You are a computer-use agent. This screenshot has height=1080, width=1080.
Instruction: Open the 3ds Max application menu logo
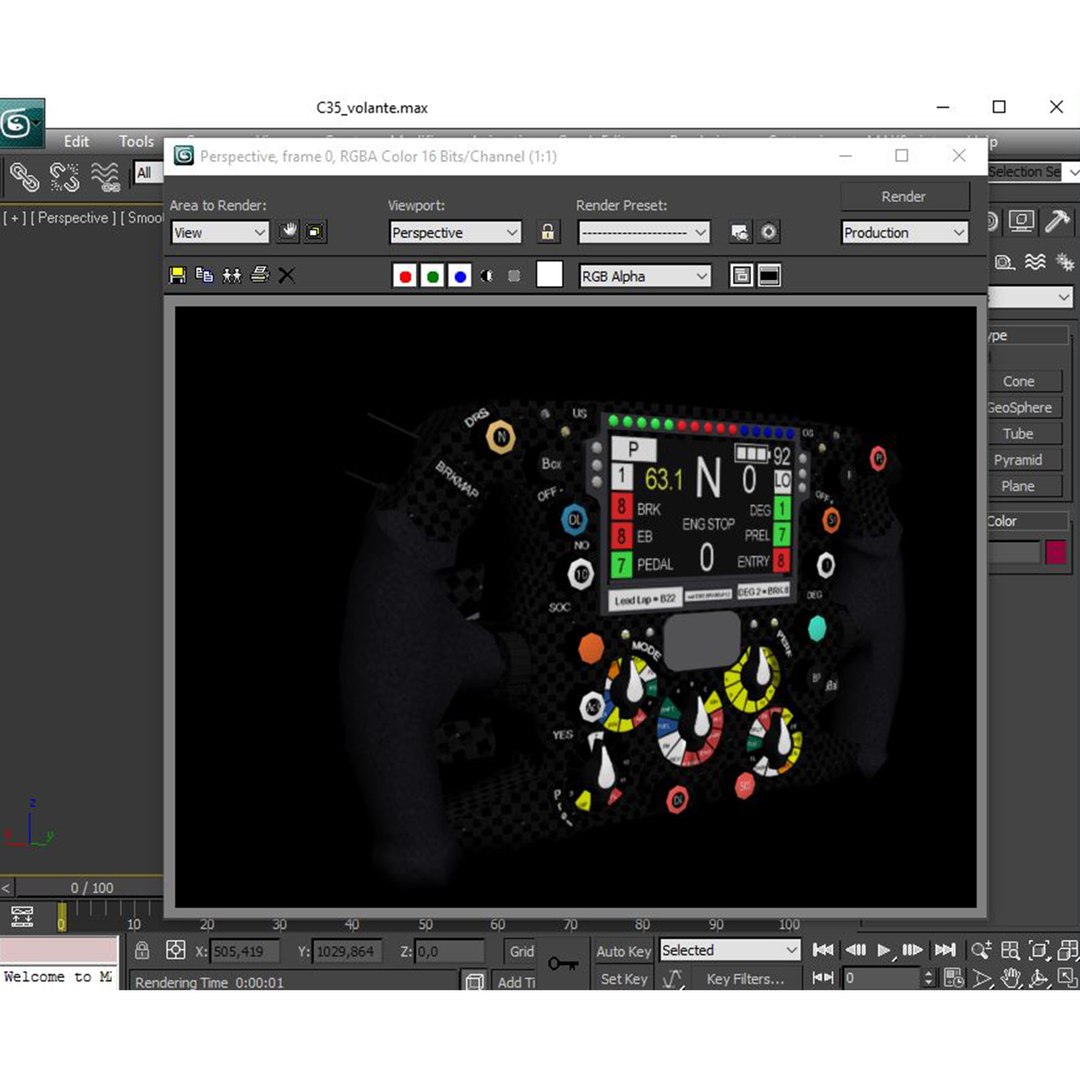pyautogui.click(x=21, y=123)
